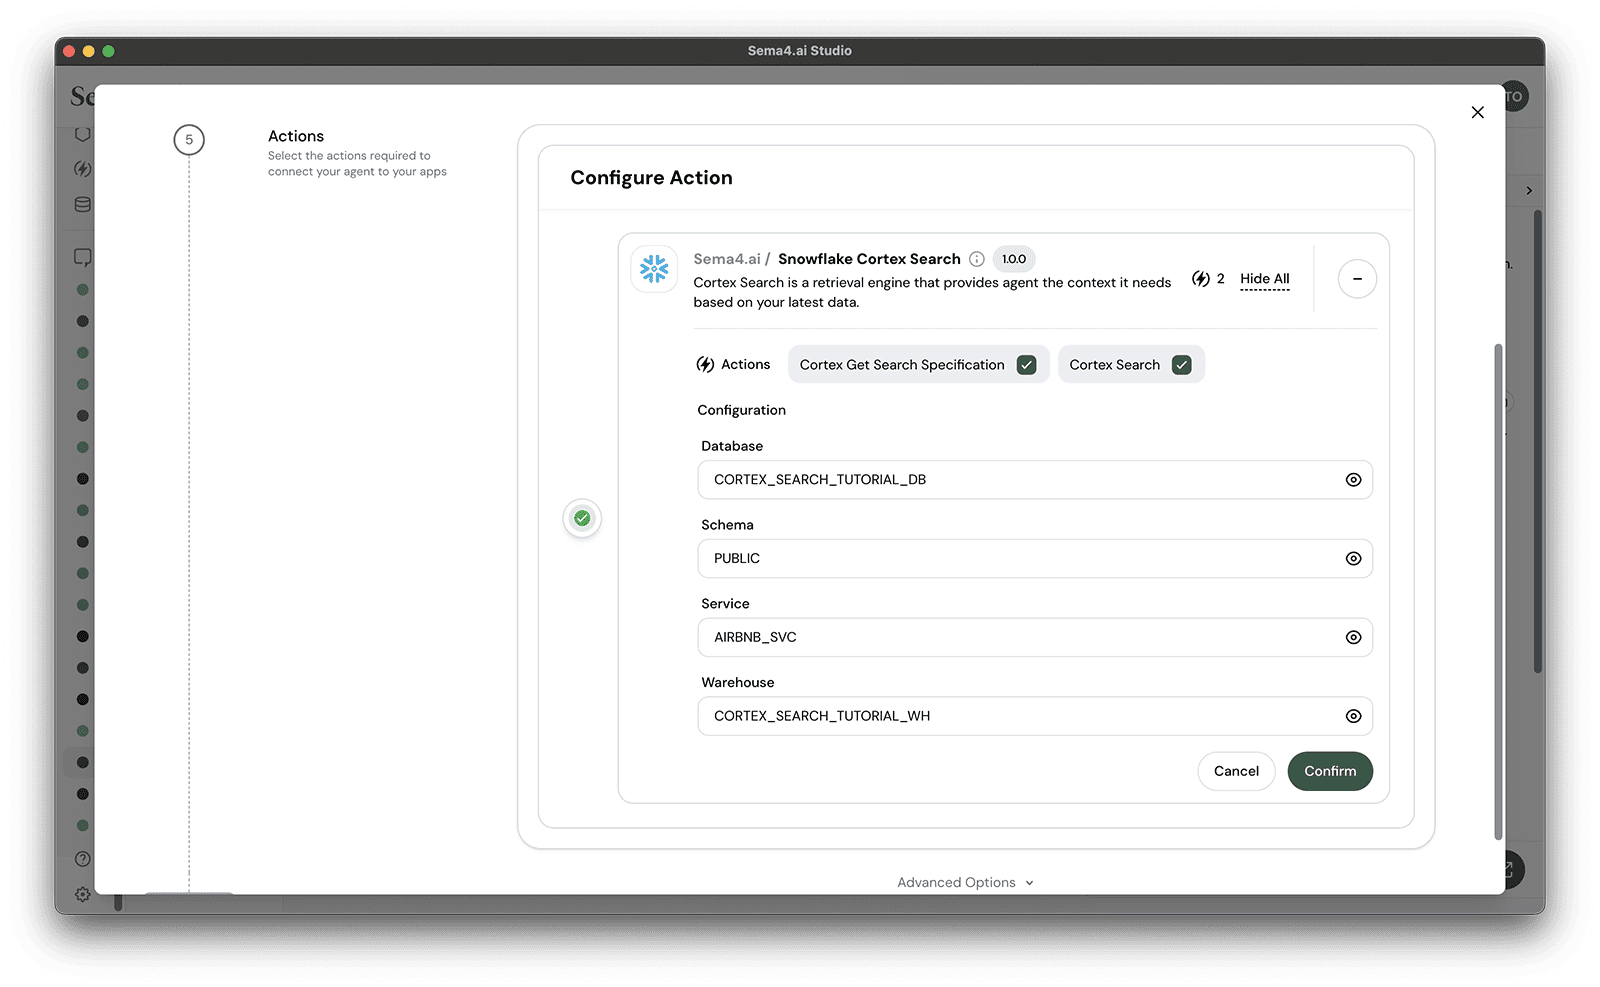Screen dimensions: 1600x987
Task: Confirm the action configuration
Action: tap(1329, 771)
